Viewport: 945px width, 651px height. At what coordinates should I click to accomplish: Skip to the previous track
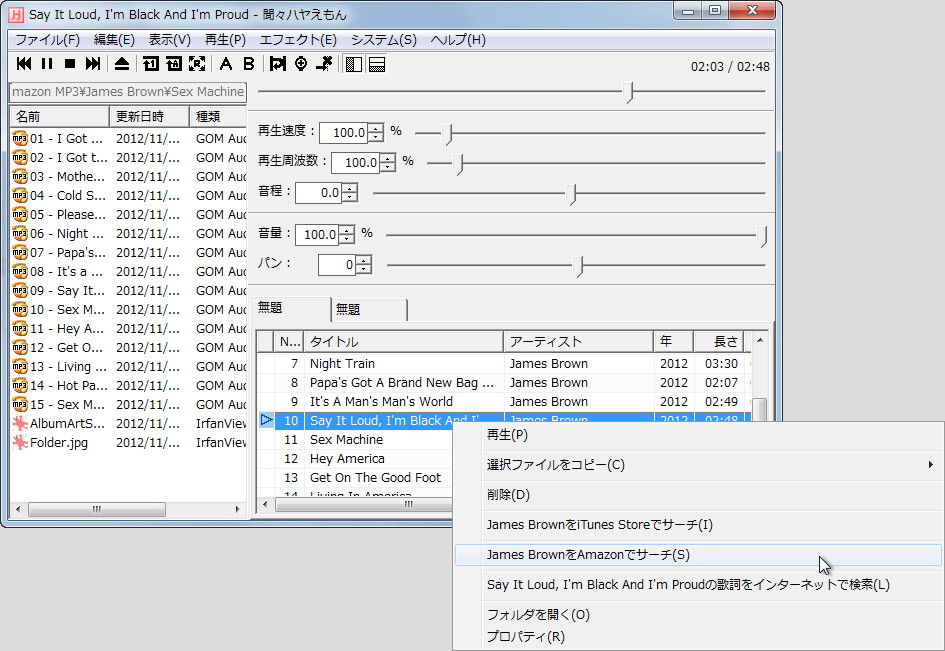(x=24, y=64)
